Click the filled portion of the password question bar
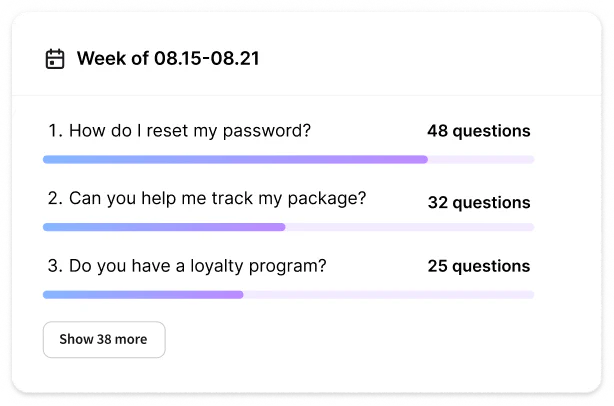The image size is (614, 406). point(235,159)
